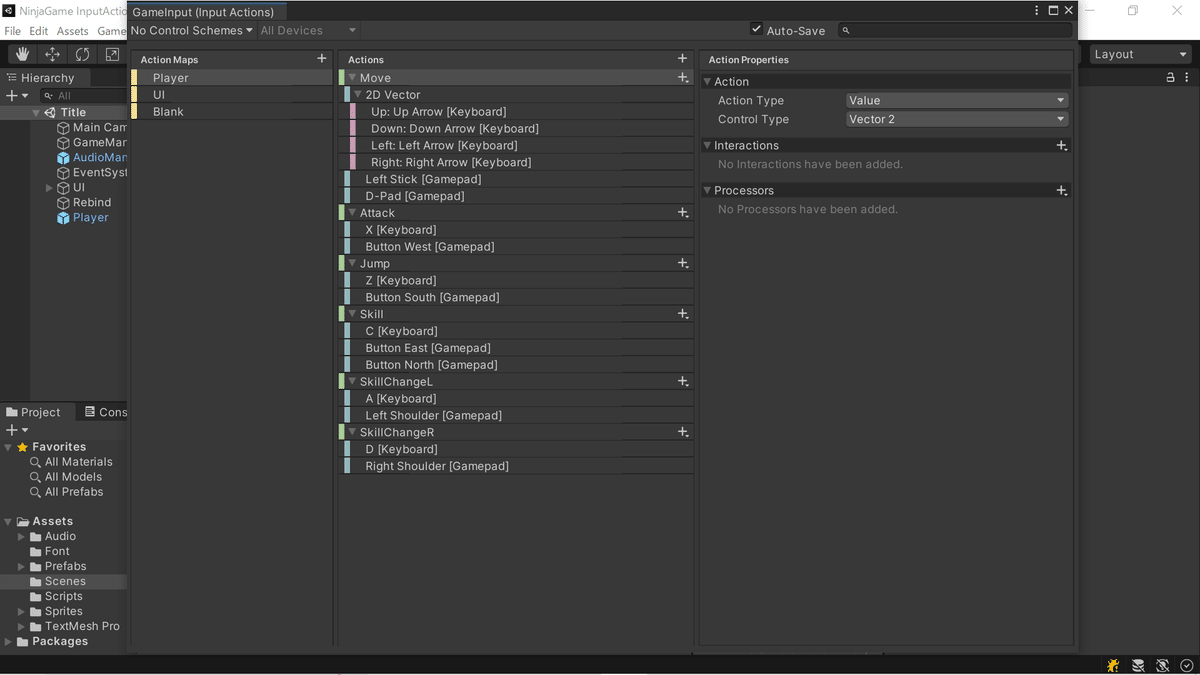This screenshot has width=1200, height=675.
Task: Select the Player action map
Action: (232, 78)
